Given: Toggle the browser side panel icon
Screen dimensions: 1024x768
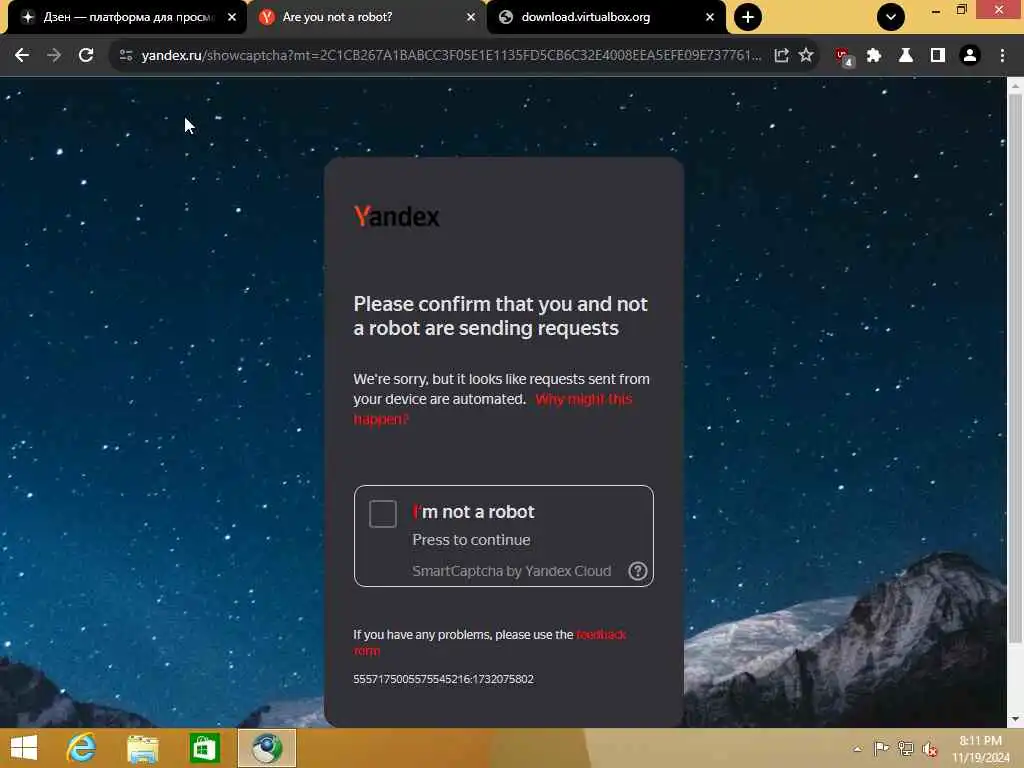Looking at the screenshot, I should click(x=938, y=56).
